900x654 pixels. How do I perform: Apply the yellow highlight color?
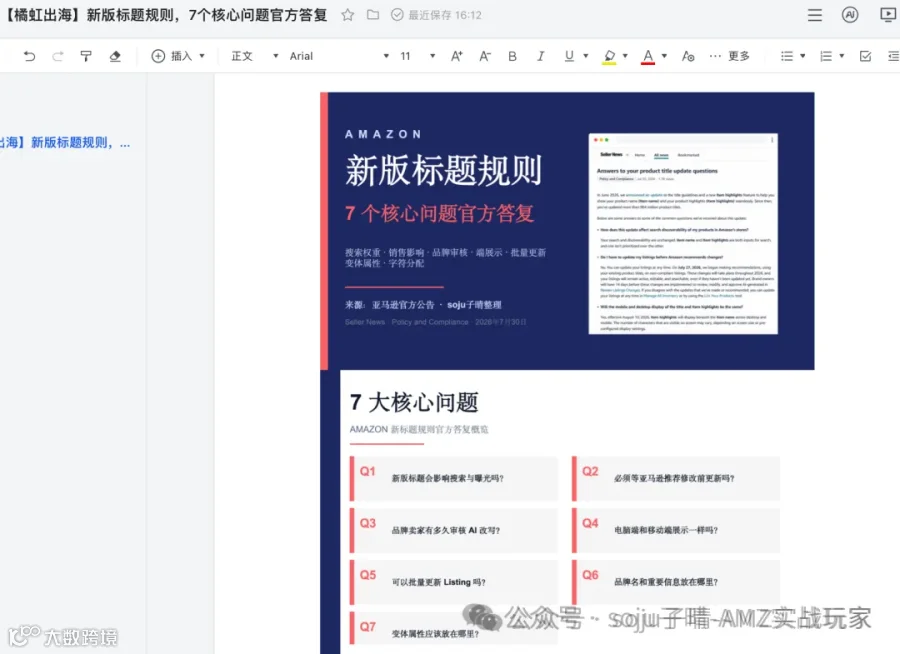pos(609,56)
